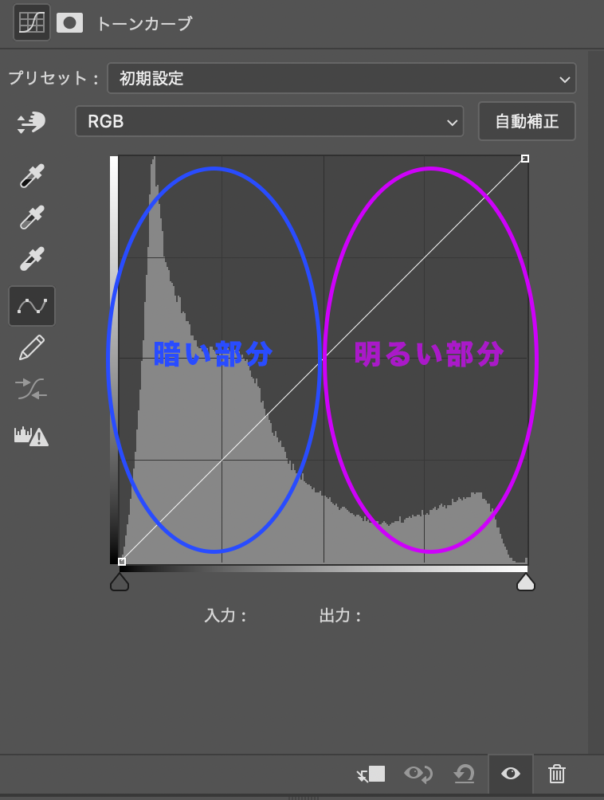Viewport: 604px width, 800px height.
Task: Clip adjustment to layer below icon
Action: point(371,774)
